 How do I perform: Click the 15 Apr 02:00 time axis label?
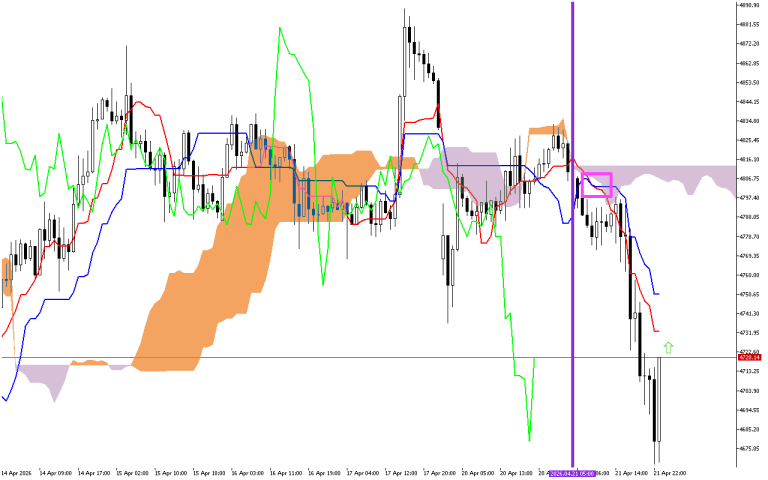click(x=132, y=473)
